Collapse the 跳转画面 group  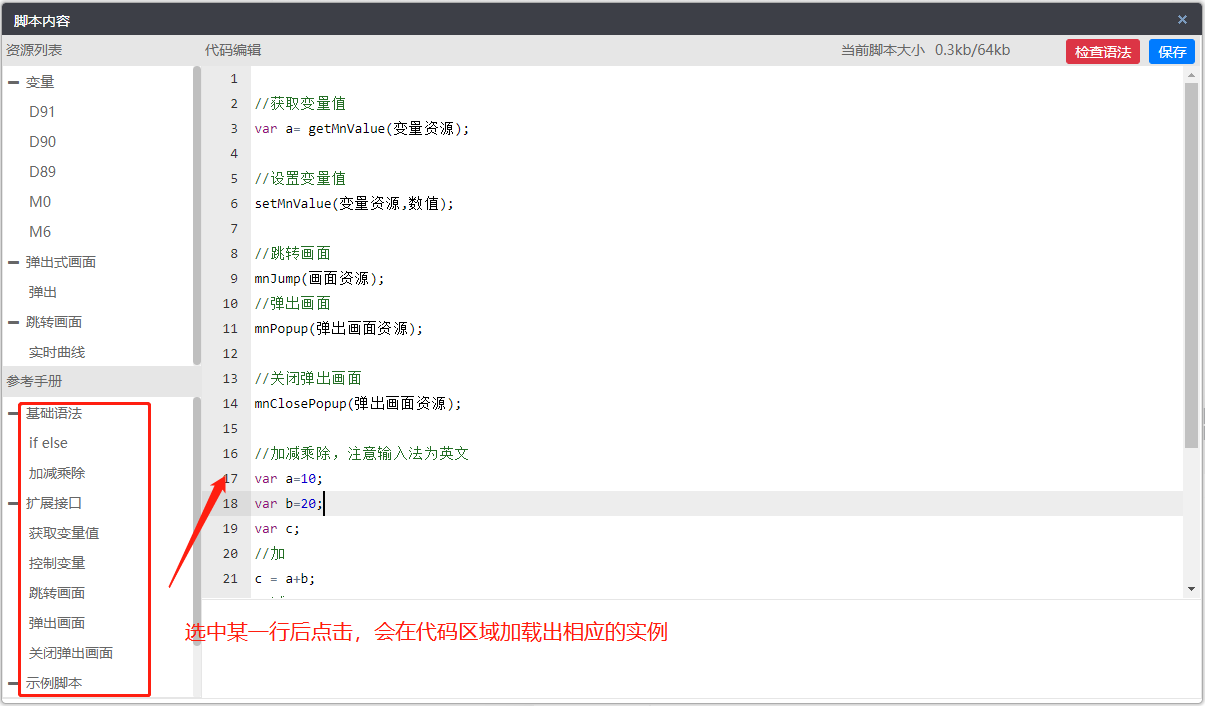14,322
